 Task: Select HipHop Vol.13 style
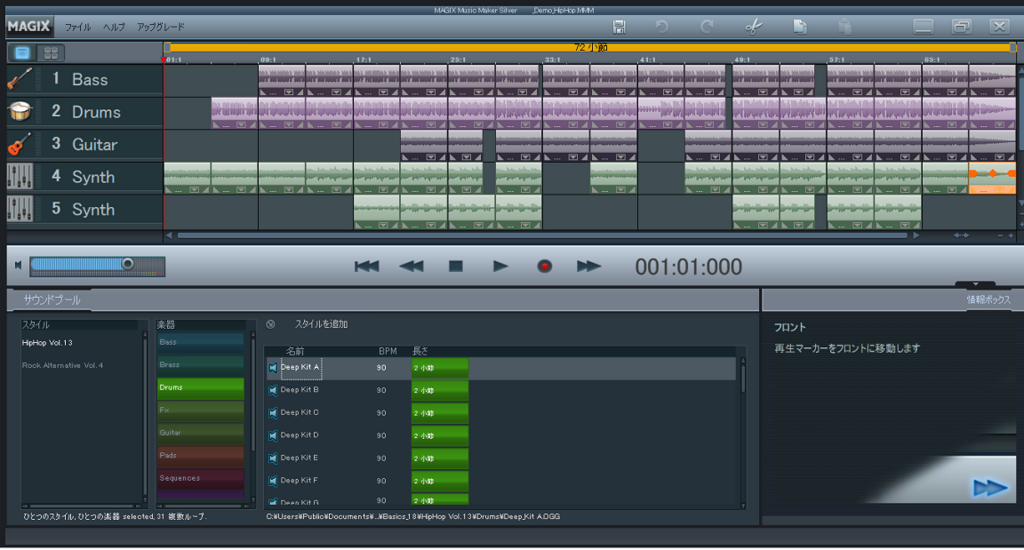coord(47,343)
